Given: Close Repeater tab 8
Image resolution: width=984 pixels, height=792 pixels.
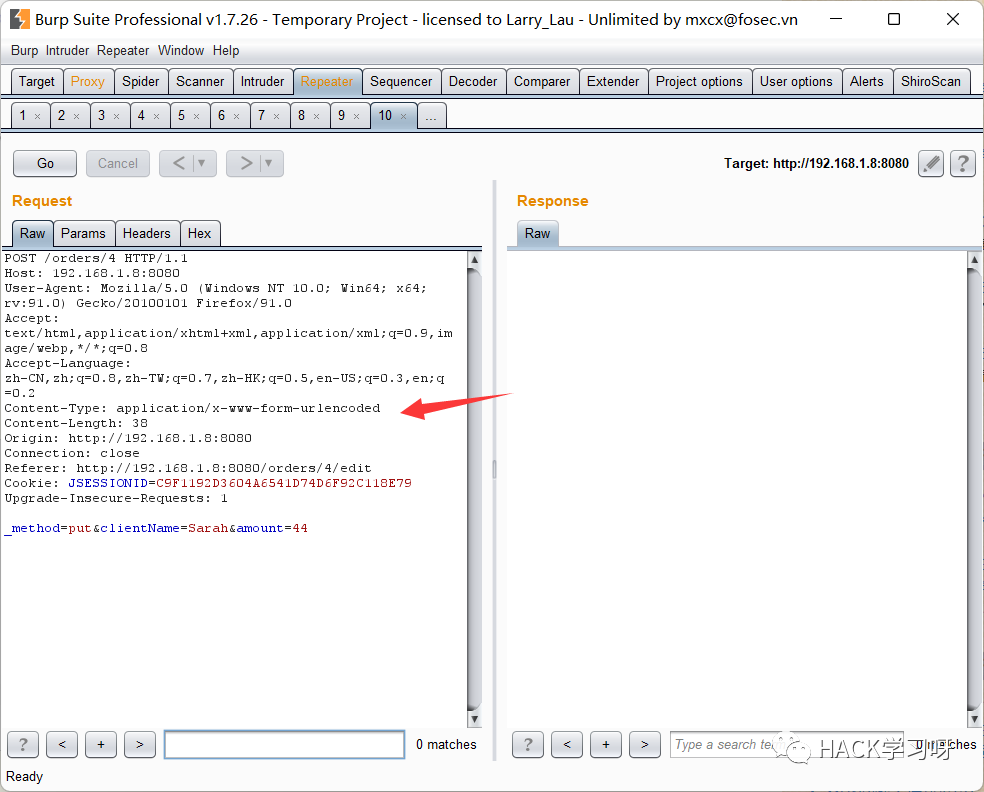Looking at the screenshot, I should coord(317,116).
